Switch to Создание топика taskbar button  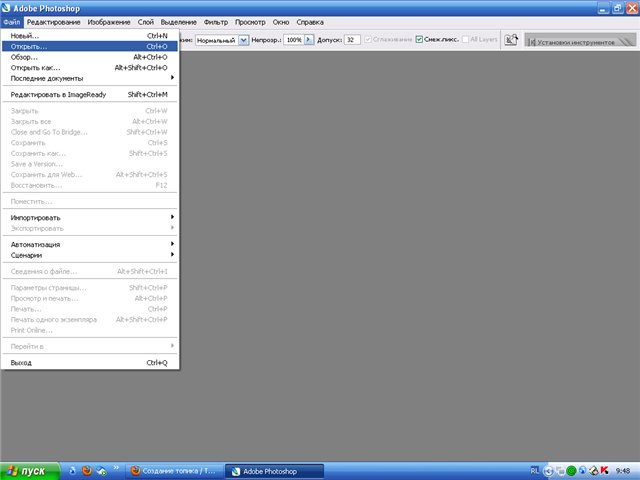click(174, 470)
